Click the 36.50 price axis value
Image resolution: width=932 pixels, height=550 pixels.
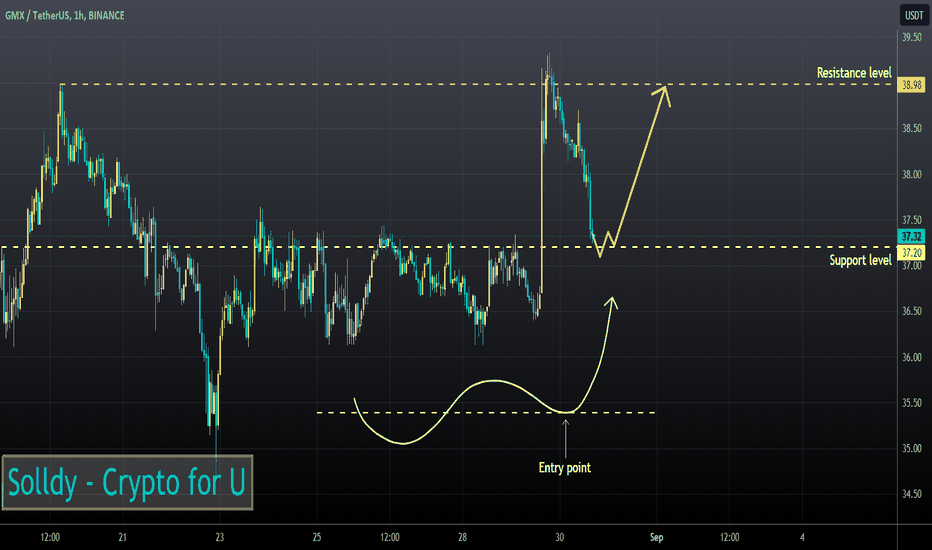click(x=911, y=312)
